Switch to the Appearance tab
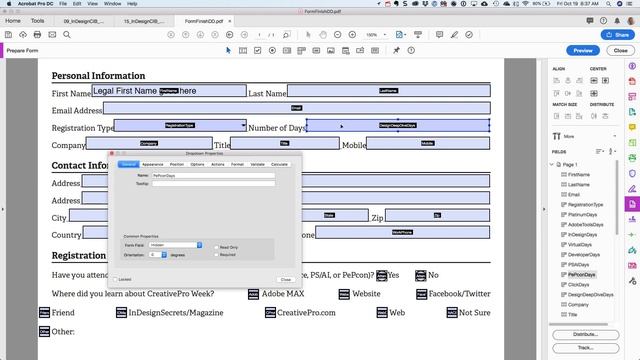Viewport: 640px width, 360px height. point(153,164)
